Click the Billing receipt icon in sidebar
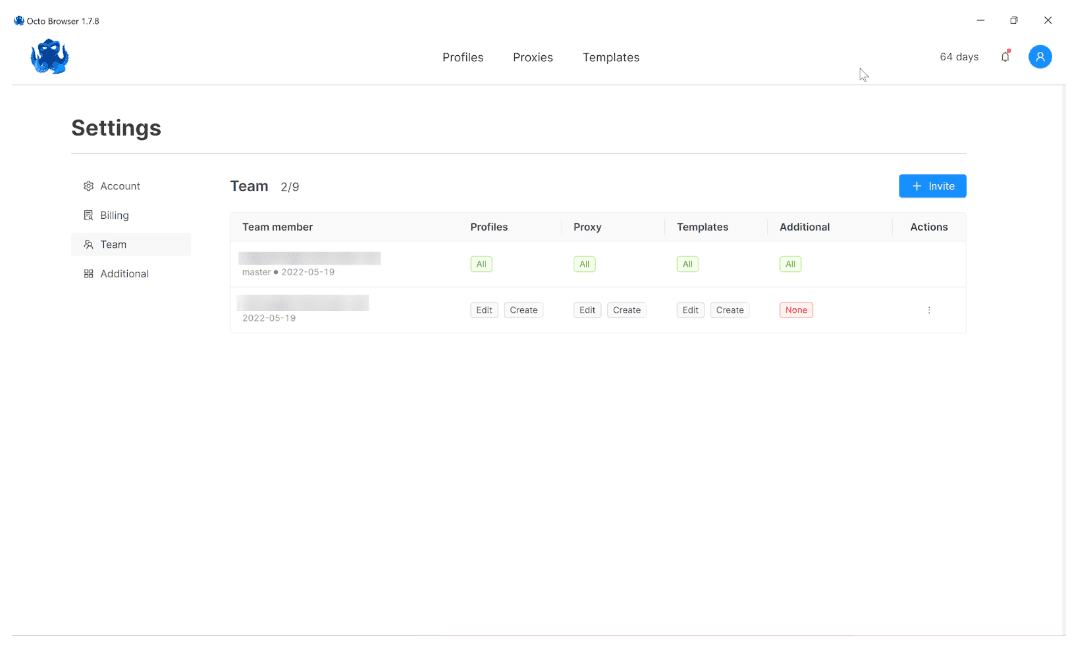The height and width of the screenshot is (651, 1078). pos(88,215)
